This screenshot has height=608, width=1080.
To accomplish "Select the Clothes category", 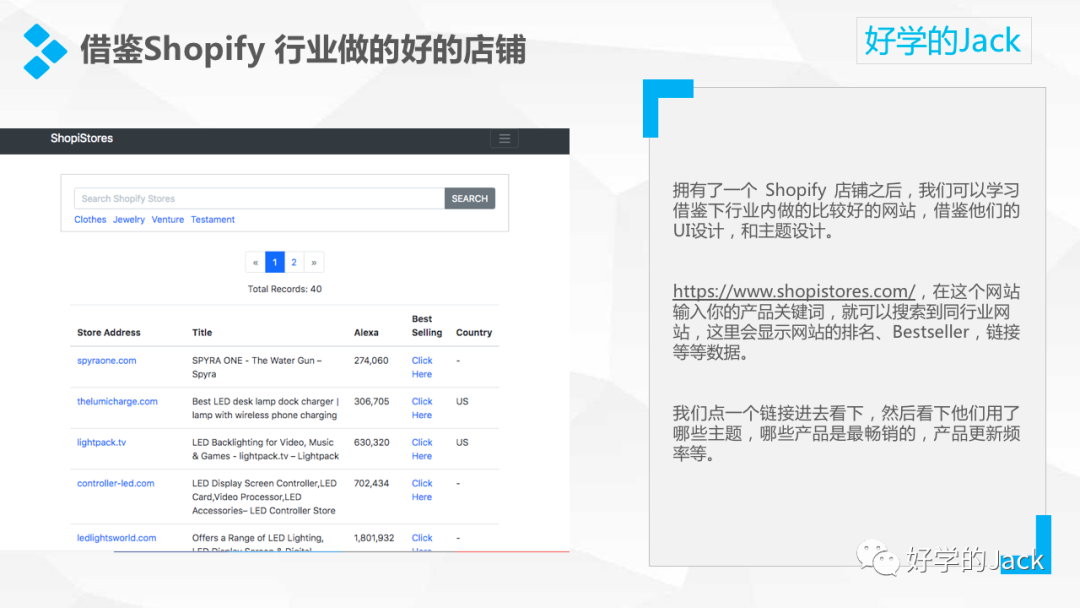I will point(90,219).
